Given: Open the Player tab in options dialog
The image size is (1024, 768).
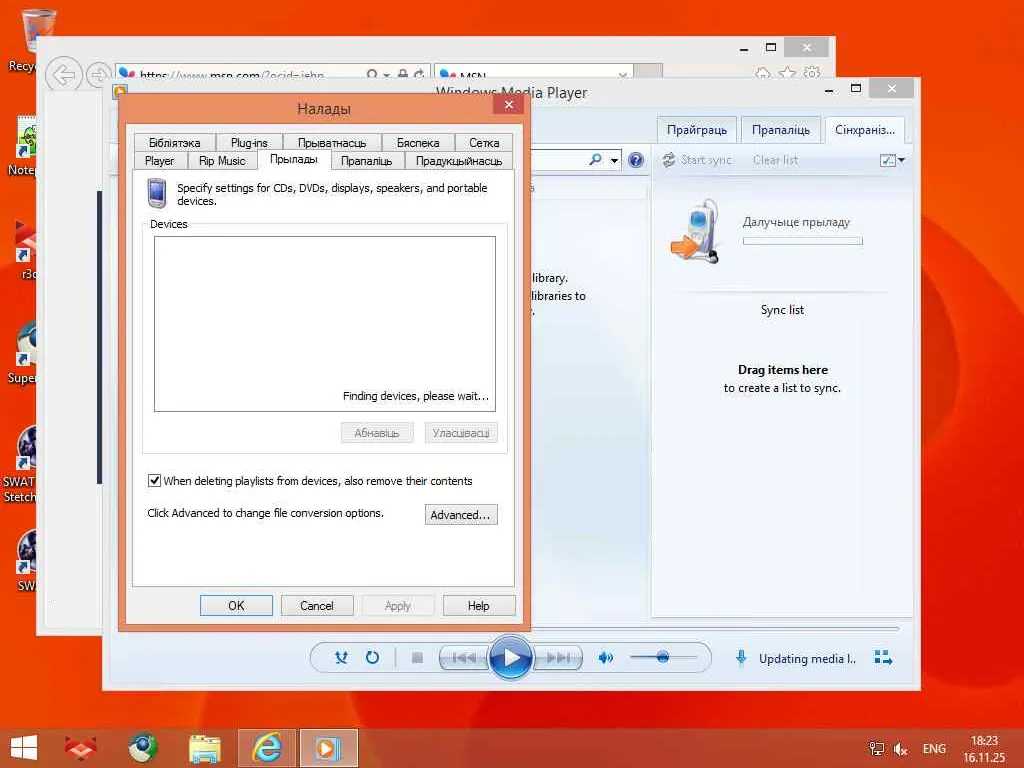Looking at the screenshot, I should [159, 161].
